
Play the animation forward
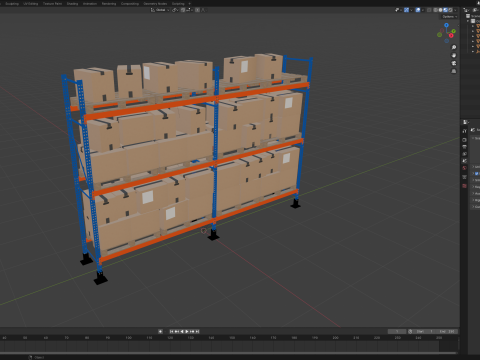[187, 331]
